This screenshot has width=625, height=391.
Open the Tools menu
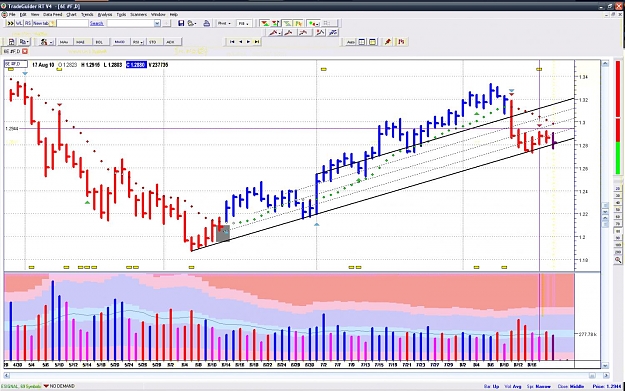[x=121, y=14]
